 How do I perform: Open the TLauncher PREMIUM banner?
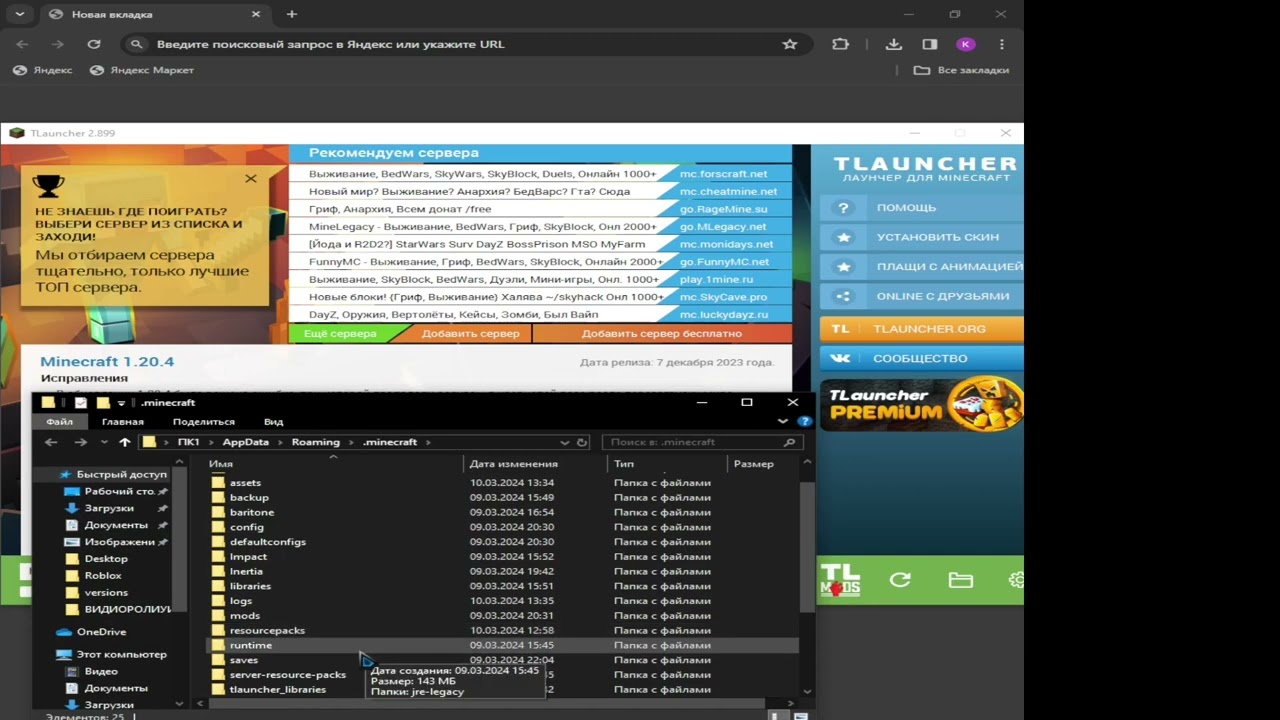coord(921,403)
